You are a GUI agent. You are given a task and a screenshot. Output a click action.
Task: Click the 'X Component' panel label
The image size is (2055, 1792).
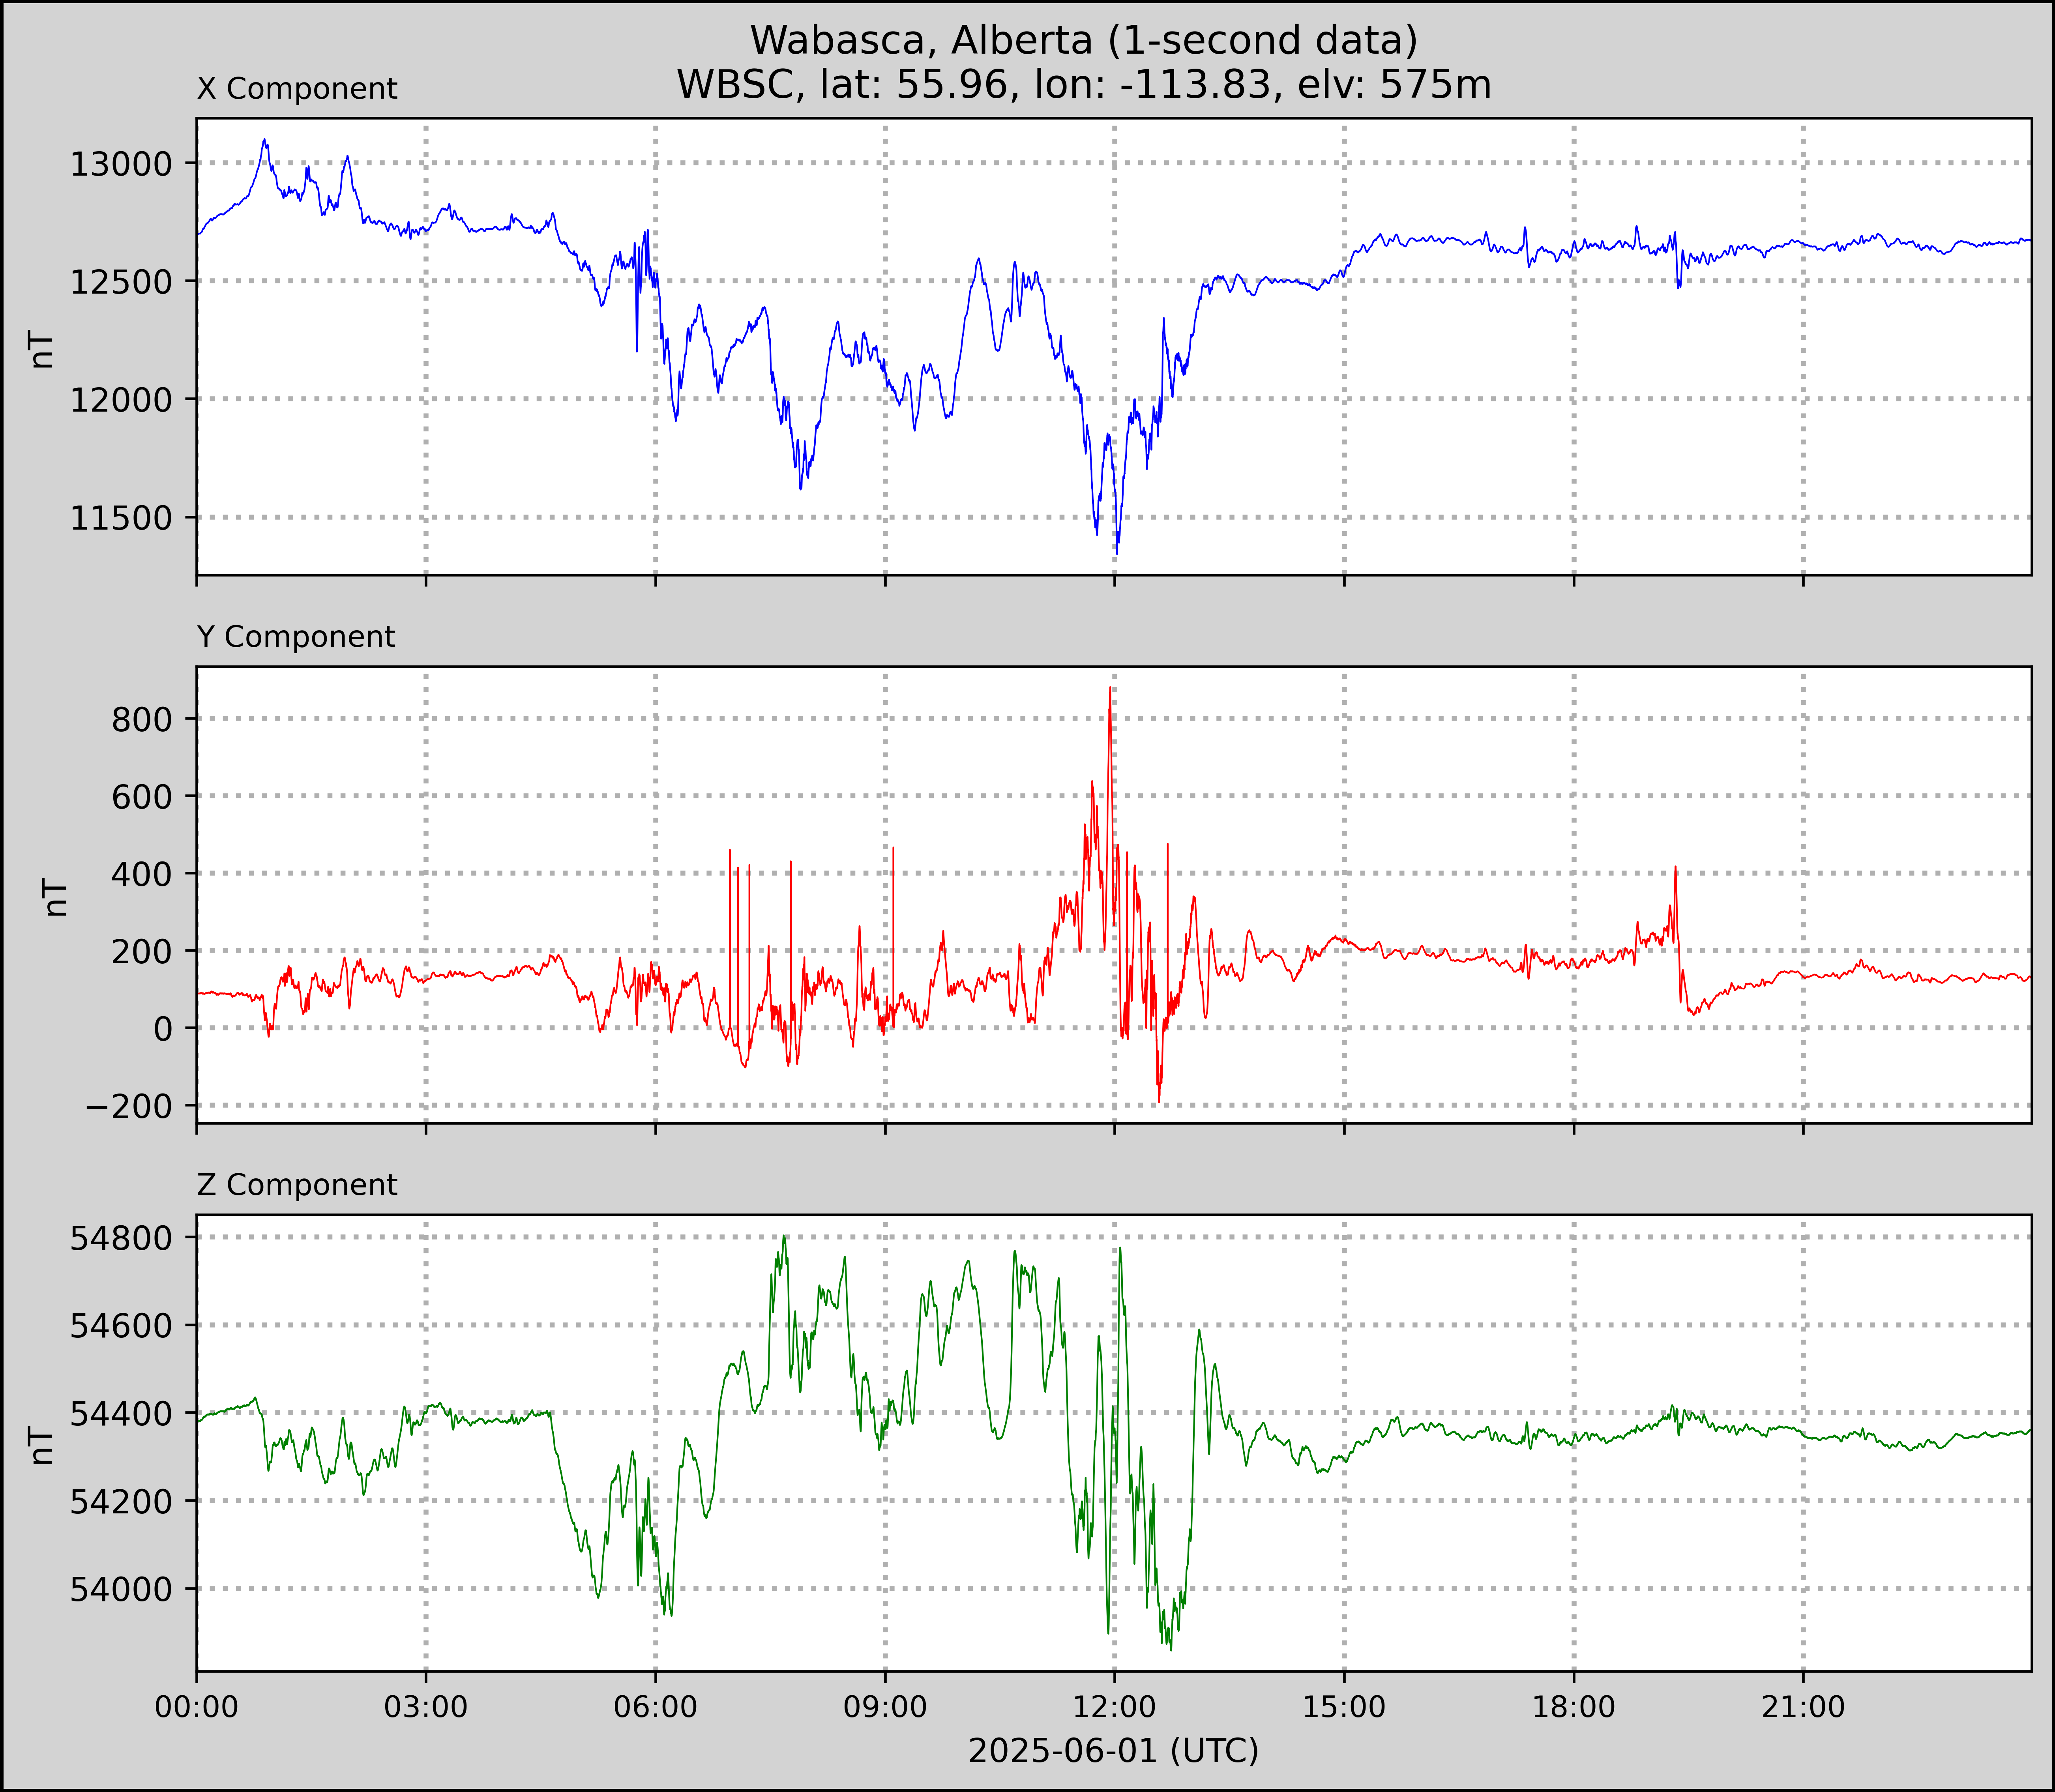[297, 89]
